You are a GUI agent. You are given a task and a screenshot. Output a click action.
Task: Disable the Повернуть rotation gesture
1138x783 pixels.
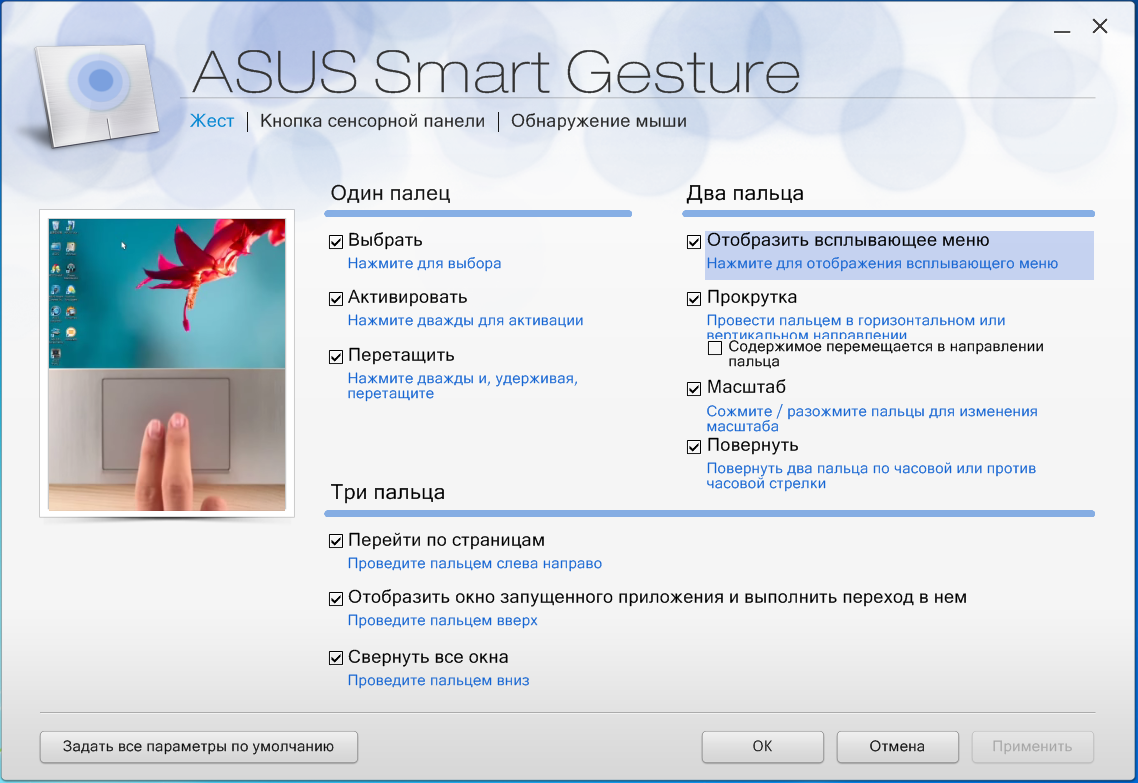tap(694, 447)
